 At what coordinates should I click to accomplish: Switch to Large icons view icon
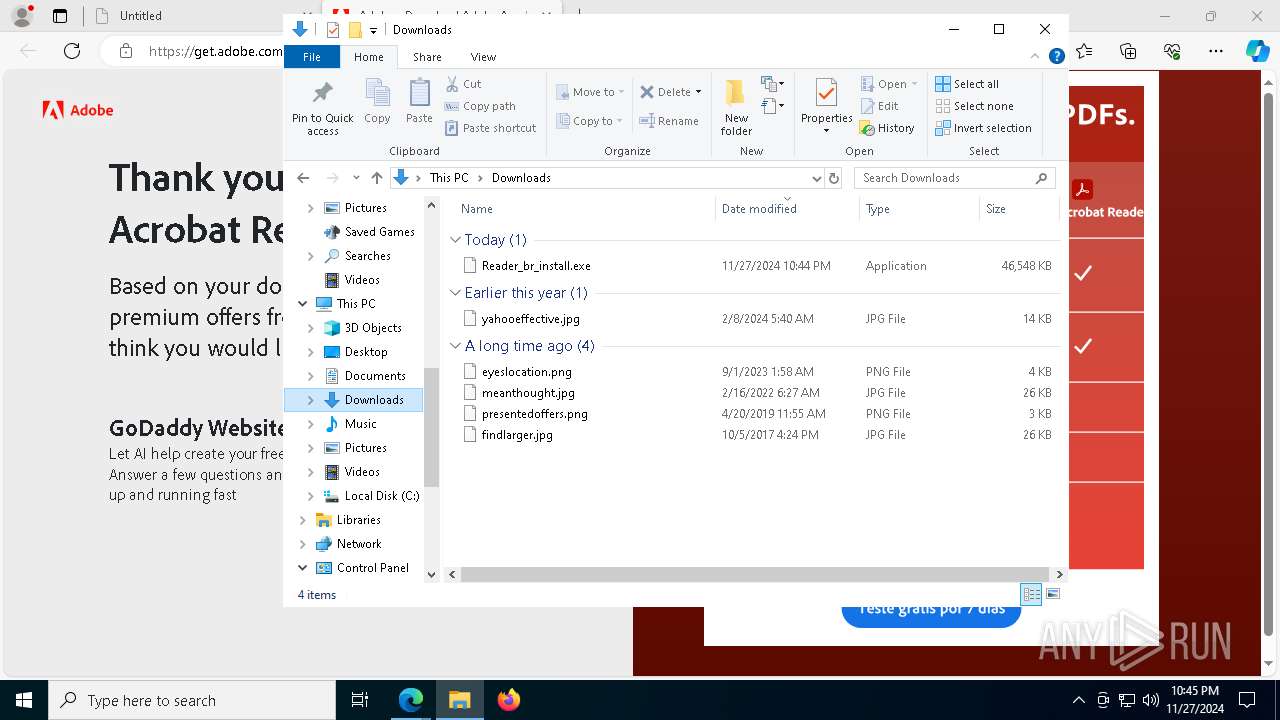click(x=1052, y=594)
